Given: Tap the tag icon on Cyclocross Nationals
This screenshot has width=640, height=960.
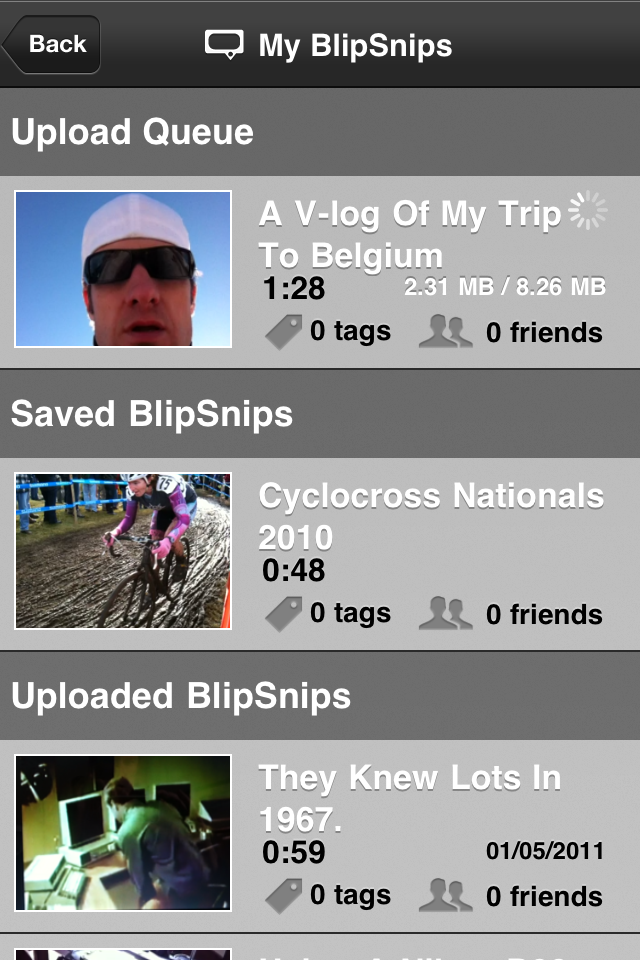Looking at the screenshot, I should pyautogui.click(x=283, y=614).
